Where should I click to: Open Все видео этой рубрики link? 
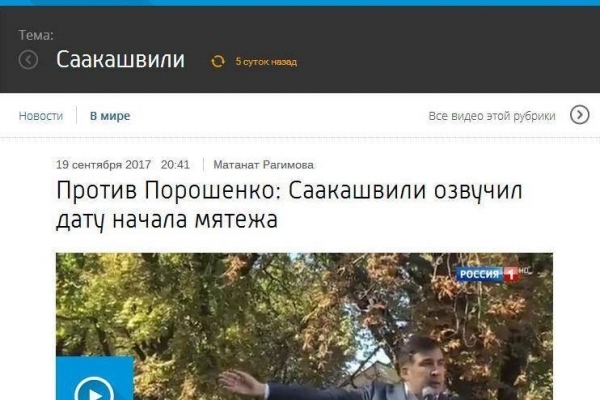pos(492,116)
